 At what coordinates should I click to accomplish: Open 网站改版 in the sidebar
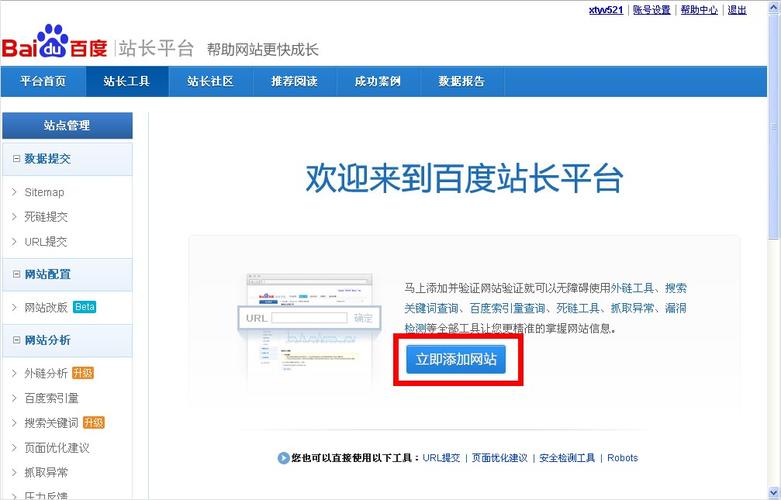46,307
